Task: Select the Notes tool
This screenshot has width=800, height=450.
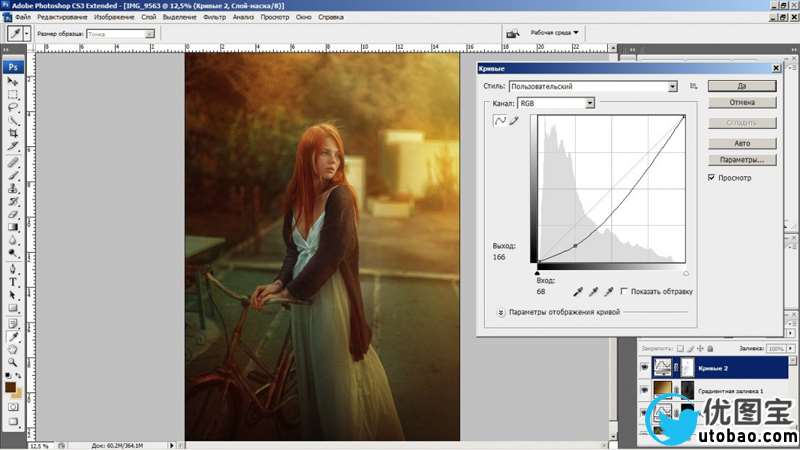Action: click(x=13, y=323)
